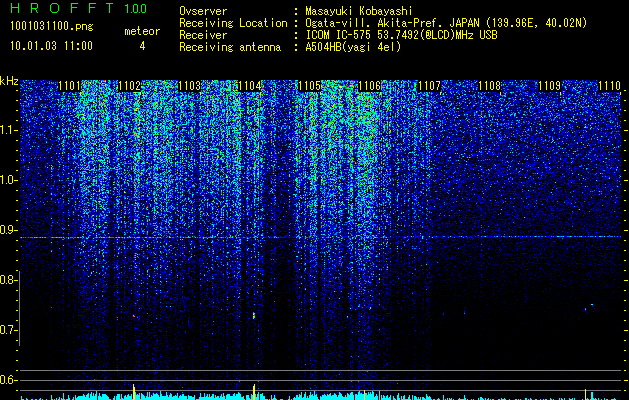Click the faint echo pair near 1109
629x400 pixels.
click(x=588, y=307)
